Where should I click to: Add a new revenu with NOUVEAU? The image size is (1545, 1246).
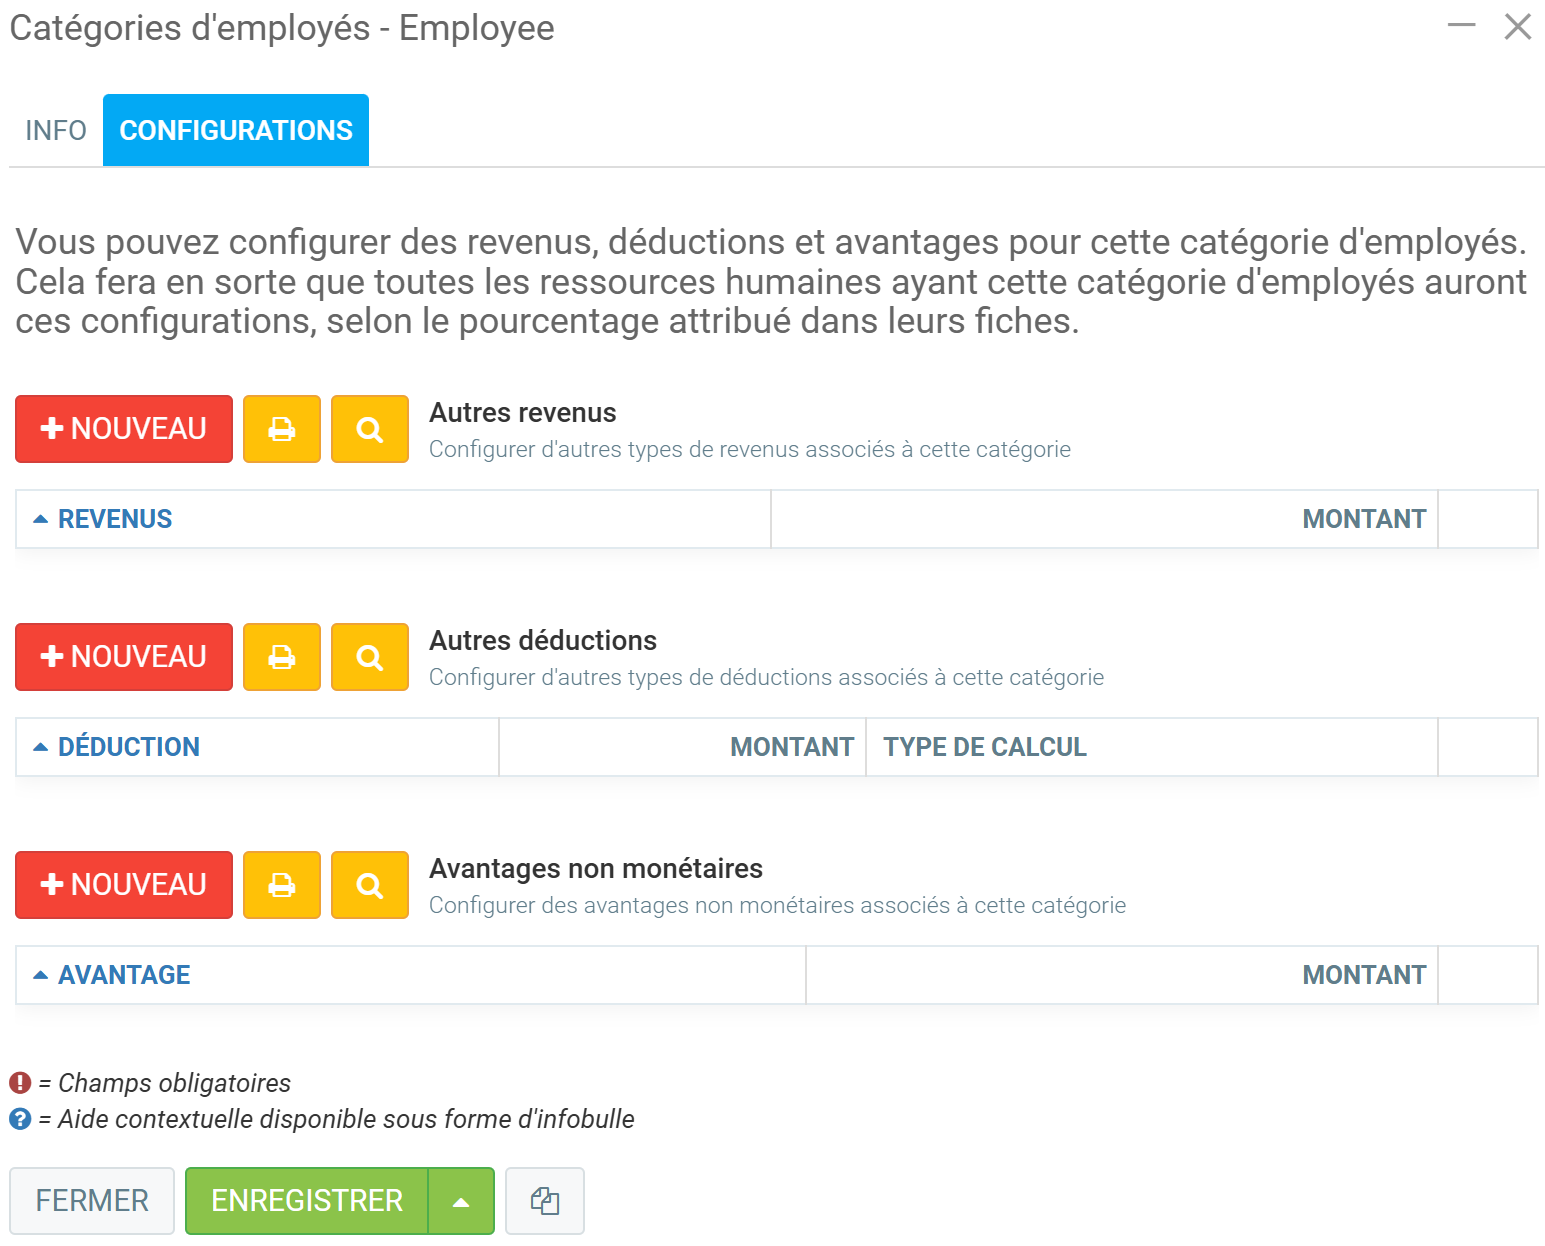(x=124, y=429)
